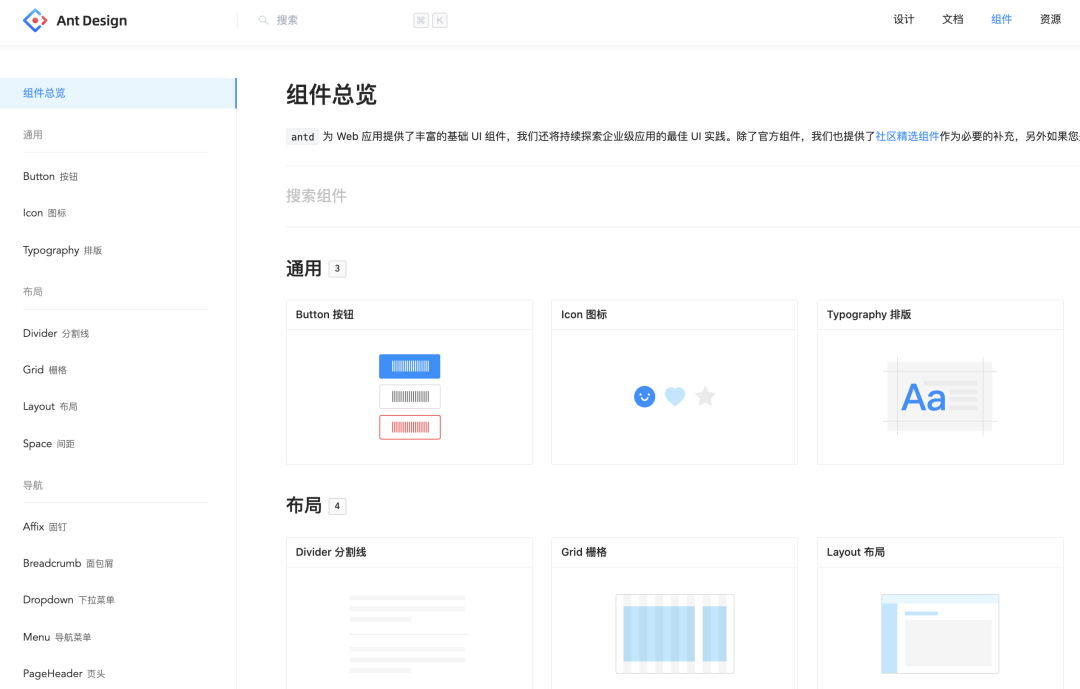Click the blue primary button illustration

pyautogui.click(x=410, y=367)
